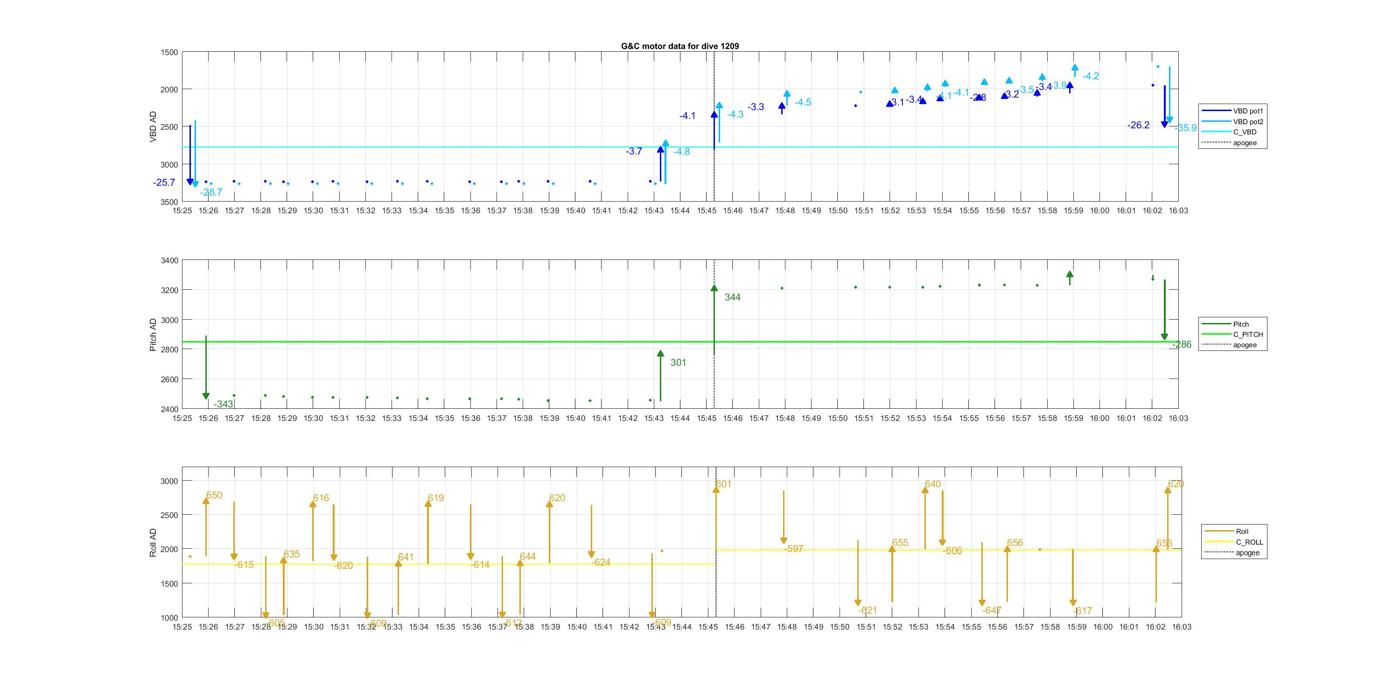Click the "-3.3" VBD data label

pyautogui.click(x=756, y=107)
